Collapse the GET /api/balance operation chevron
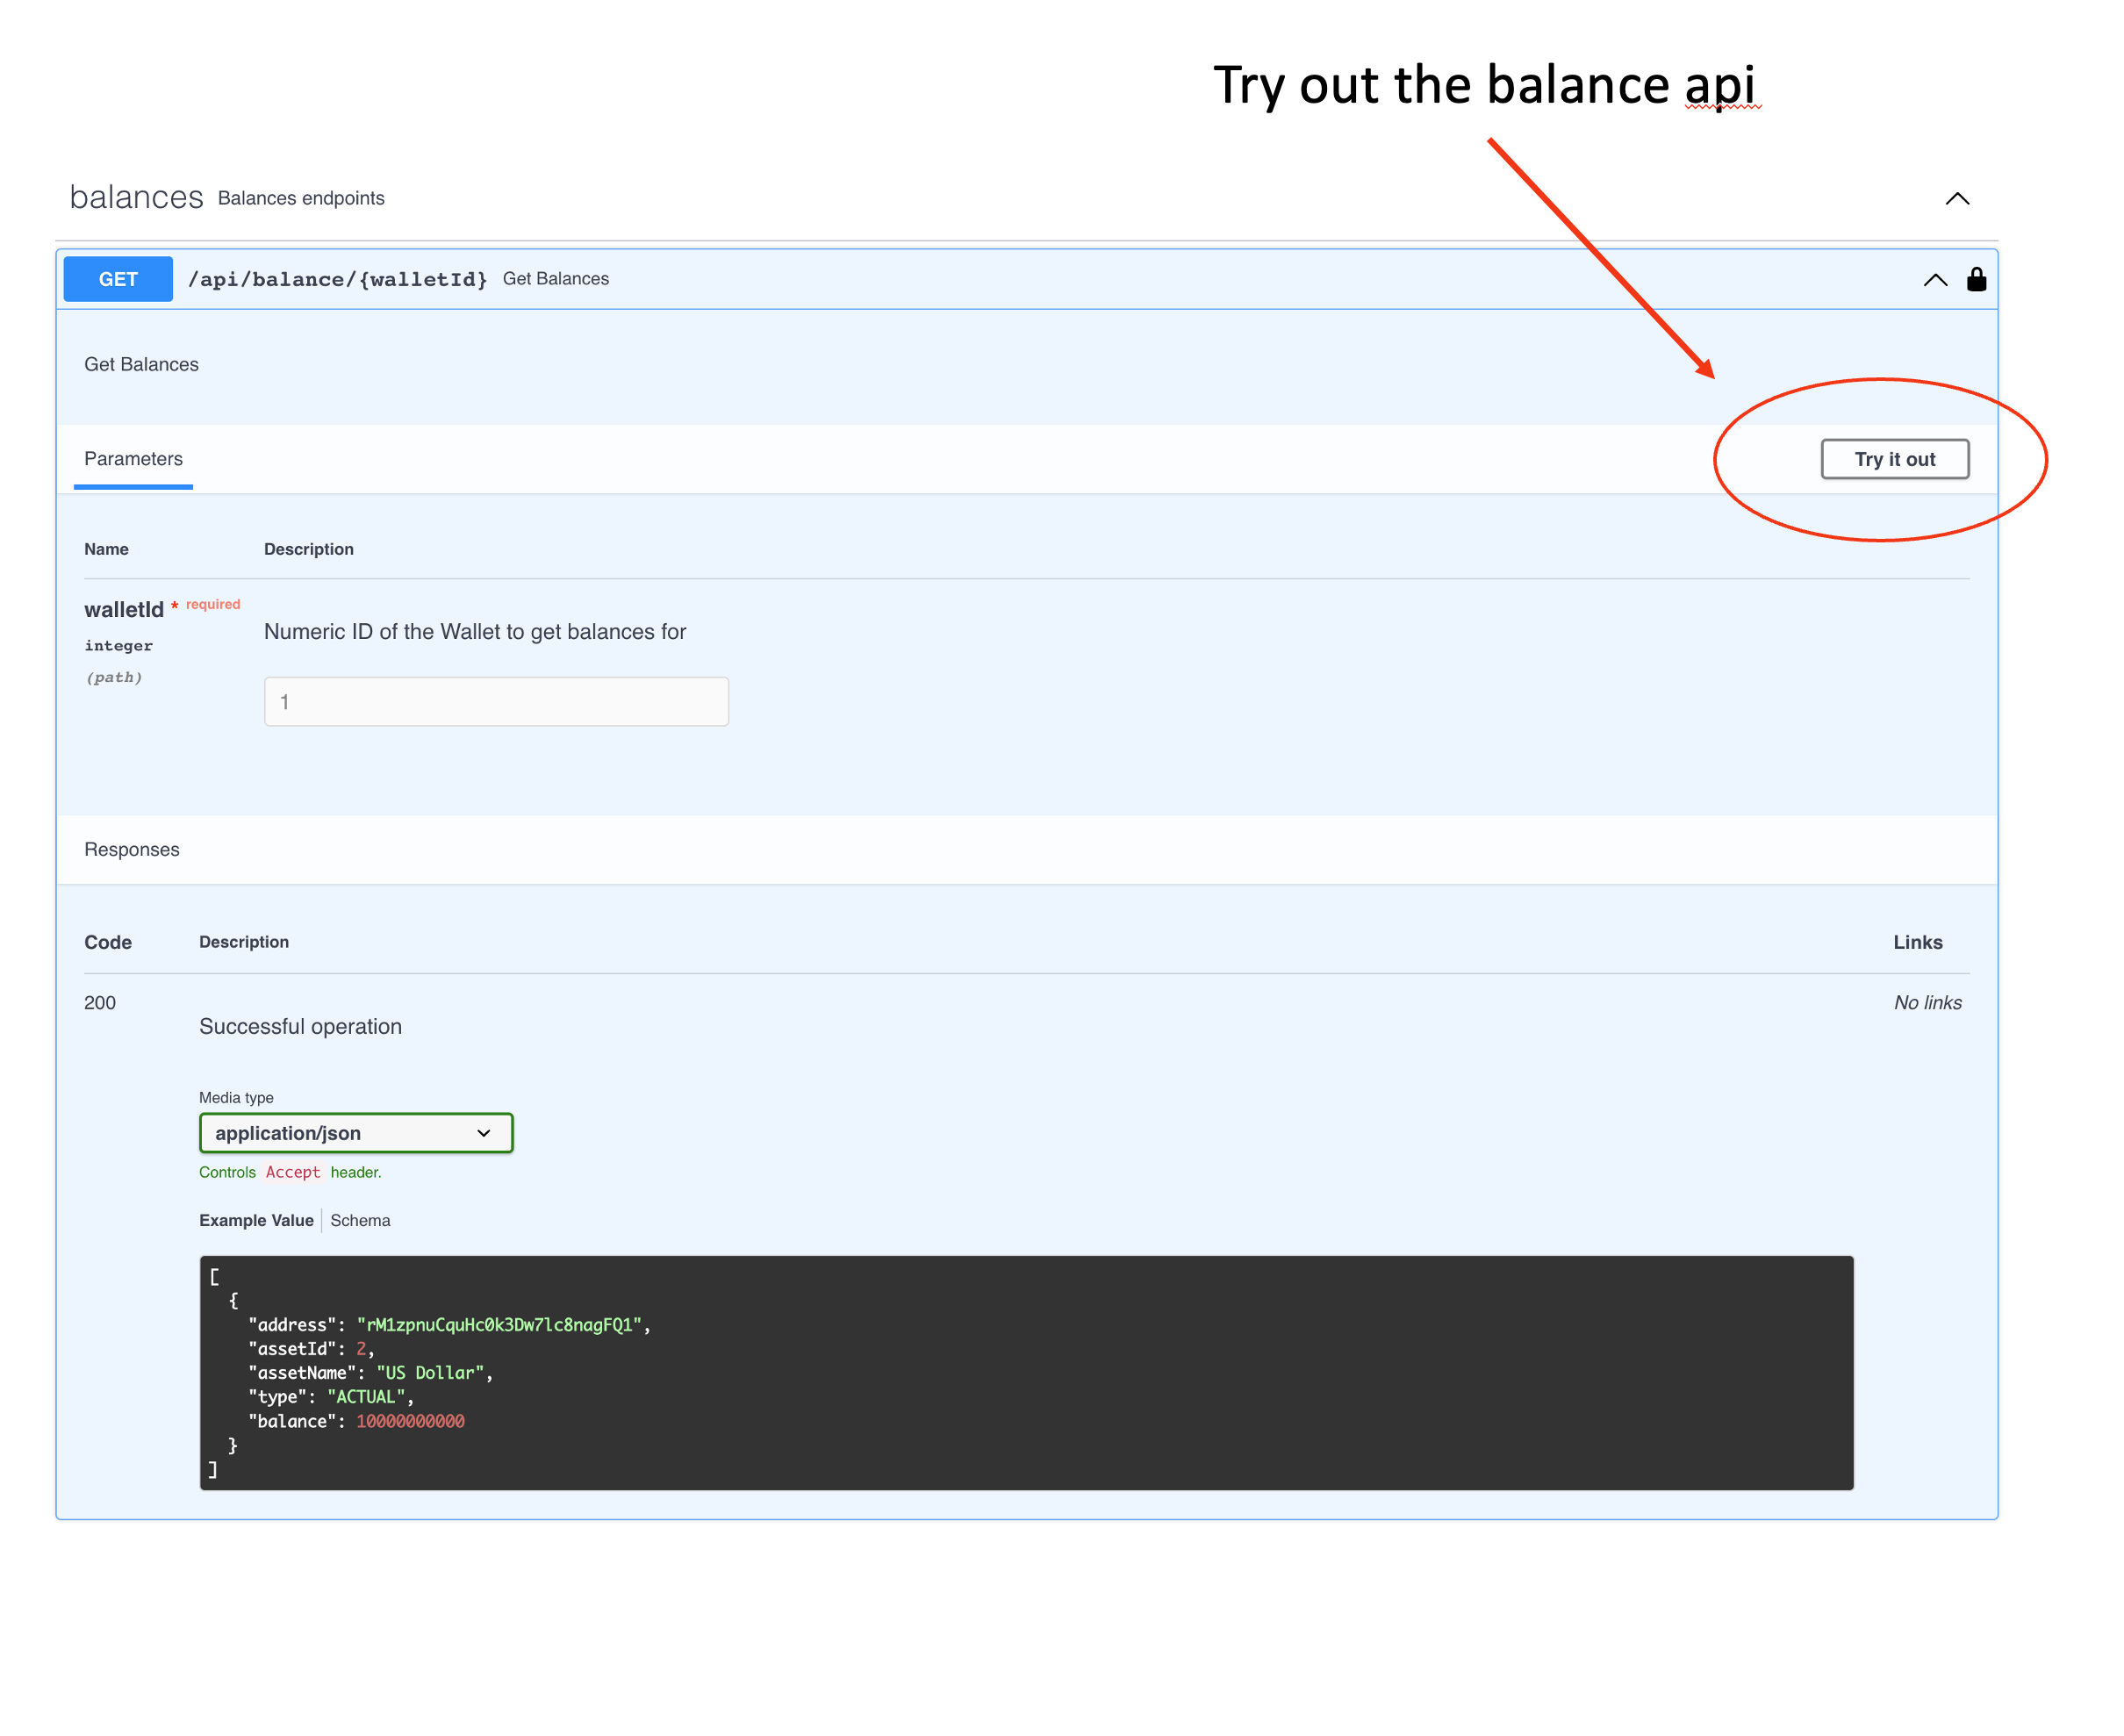Screen dimensions: 2124x1736 (x=1934, y=280)
